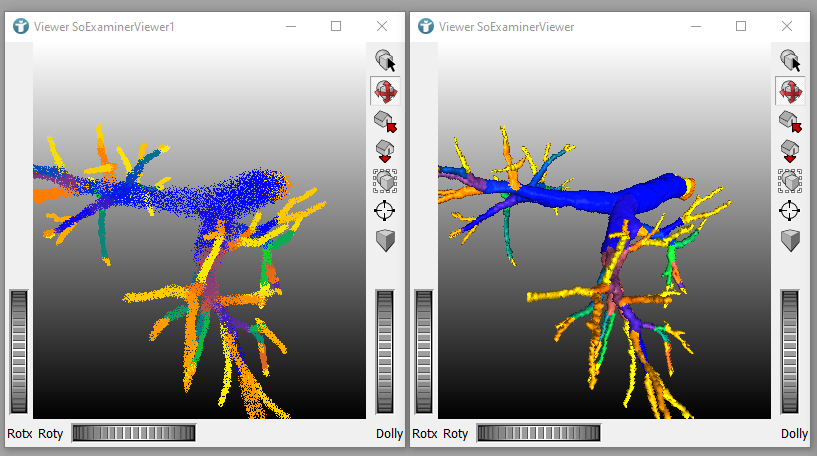Click Dolly thumbwheel in right SoExaminerViewer

click(790, 351)
